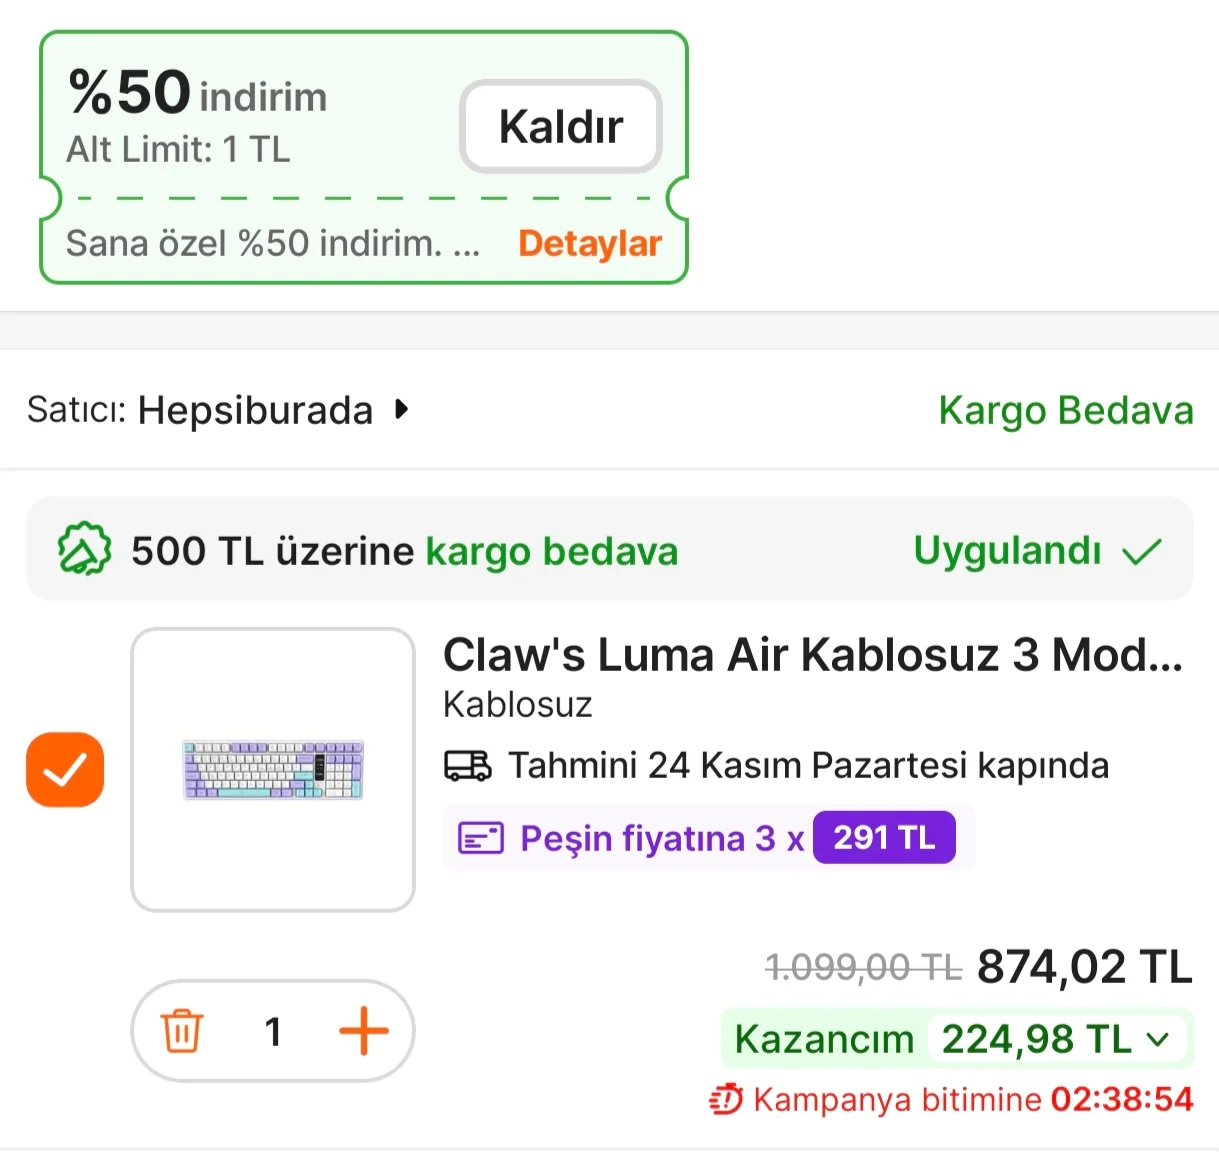Tap the 291 TL installment badge
Image resolution: width=1219 pixels, height=1152 pixels.
[x=884, y=837]
